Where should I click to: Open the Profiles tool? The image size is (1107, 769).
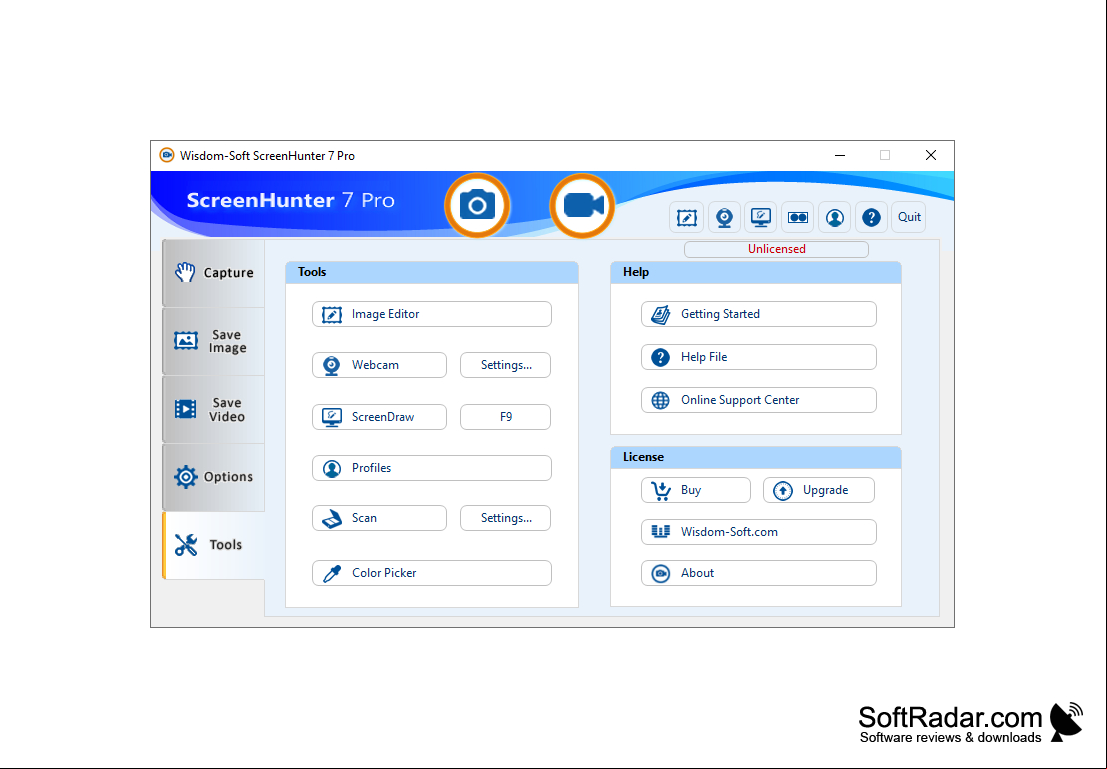coord(432,468)
